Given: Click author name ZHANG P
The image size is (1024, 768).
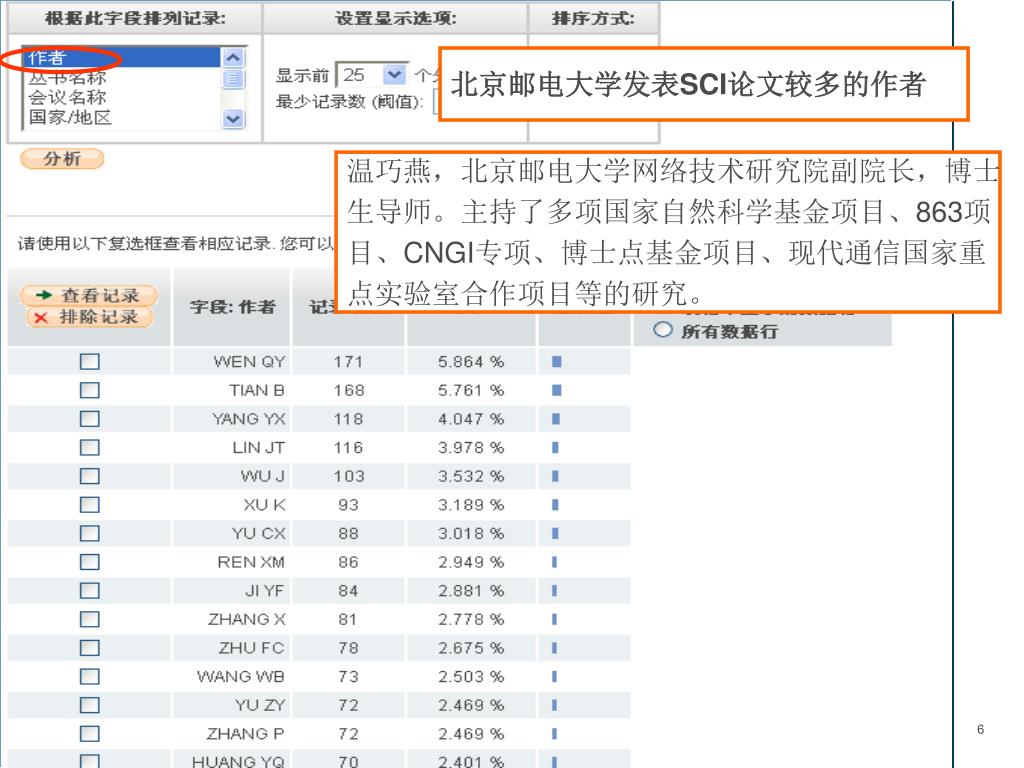Looking at the screenshot, I should 246,734.
